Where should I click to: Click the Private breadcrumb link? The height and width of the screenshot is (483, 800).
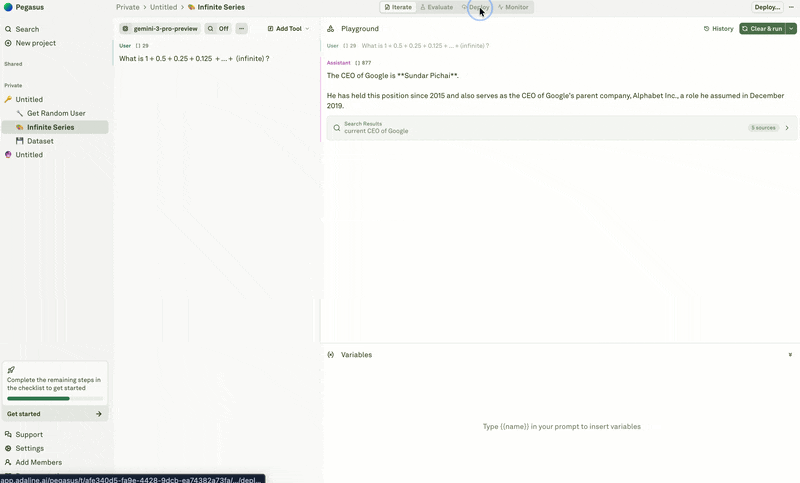pyautogui.click(x=128, y=7)
